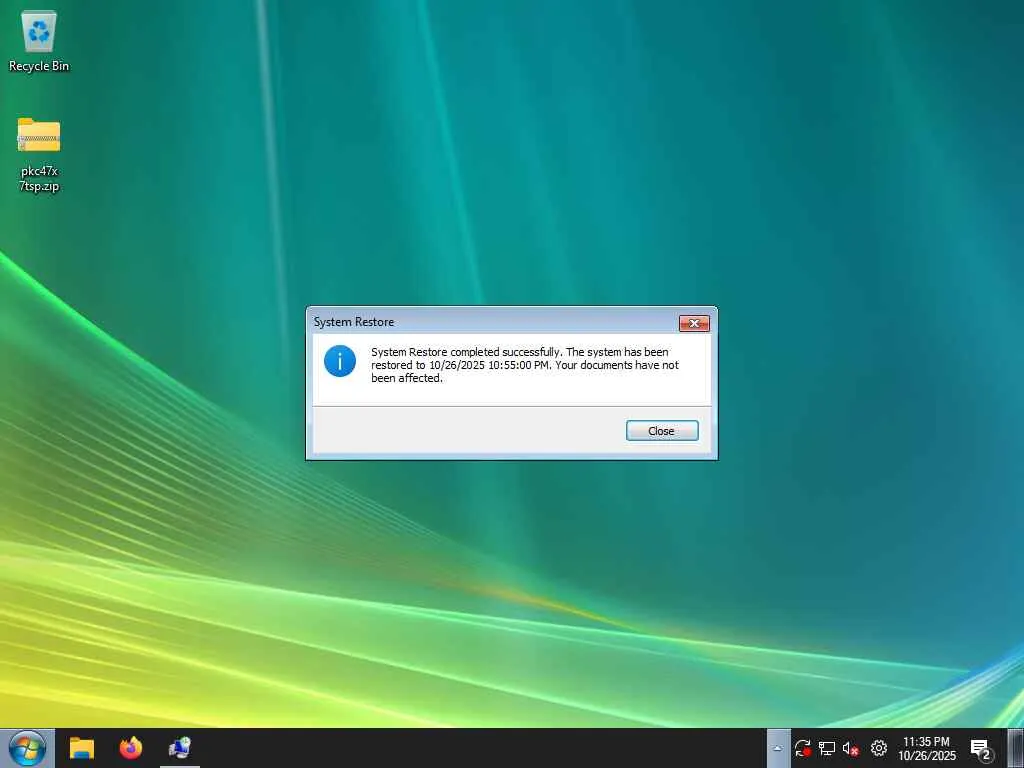1024x768 pixels.
Task: Open the Start menu orb
Action: (27, 748)
